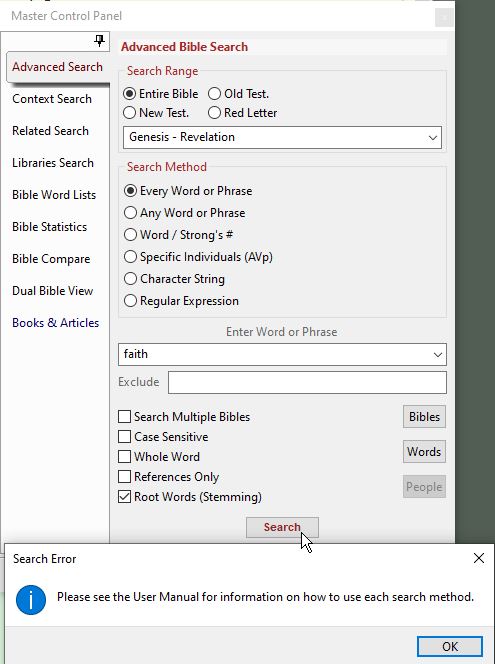The image size is (495, 664).
Task: Go to Libraries Search tab
Action: pyautogui.click(x=53, y=163)
